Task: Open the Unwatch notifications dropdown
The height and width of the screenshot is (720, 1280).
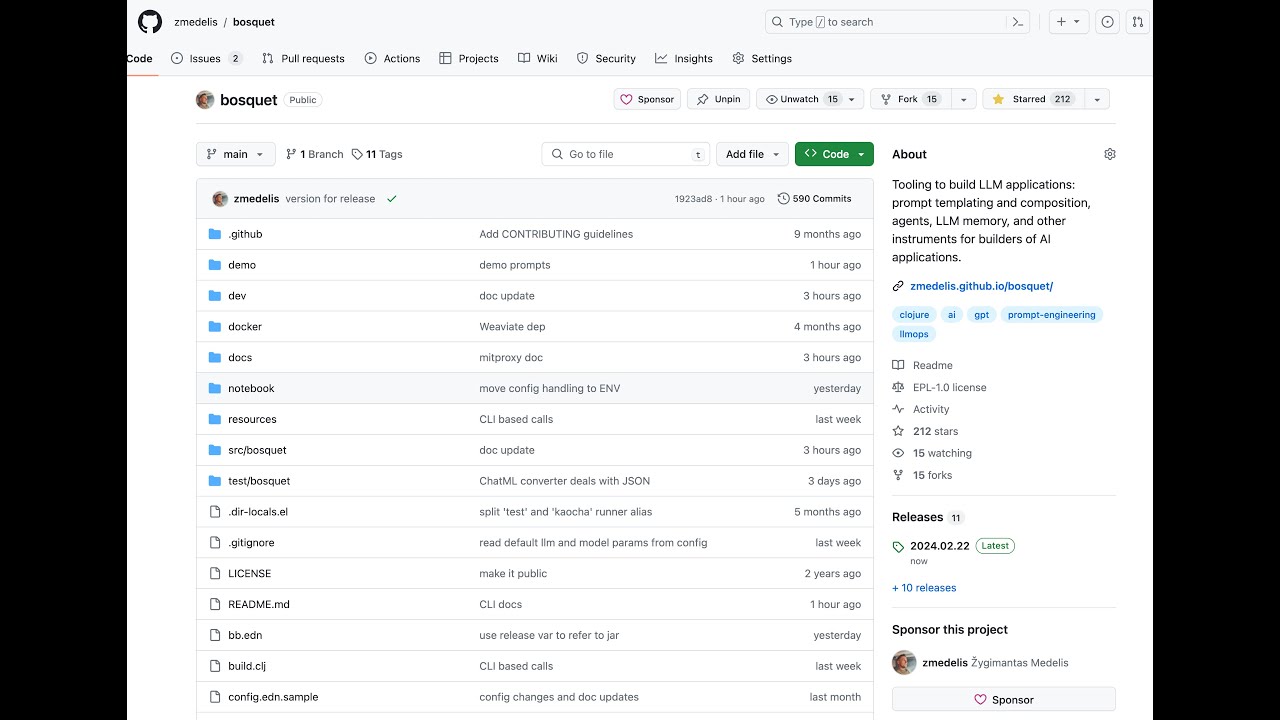Action: coord(810,99)
